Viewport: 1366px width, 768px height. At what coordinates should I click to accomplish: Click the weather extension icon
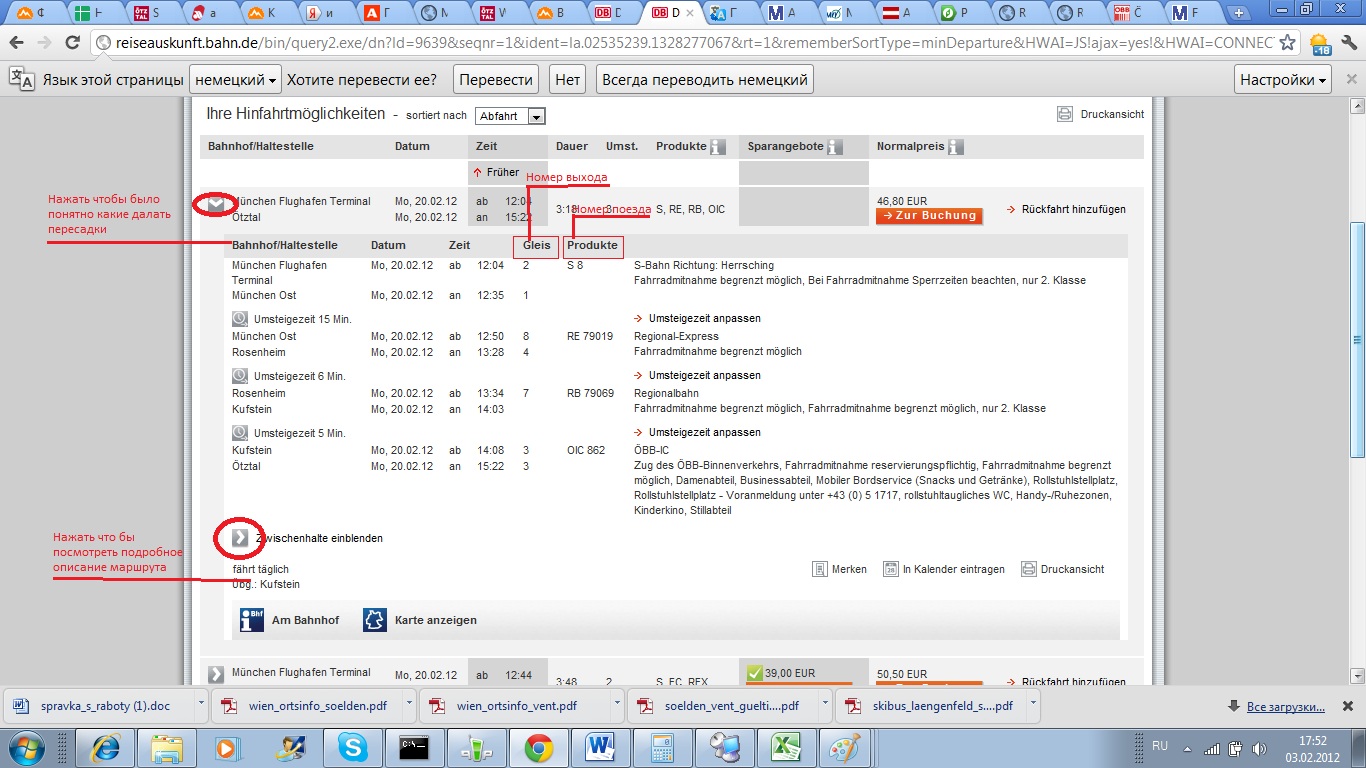(x=1320, y=44)
